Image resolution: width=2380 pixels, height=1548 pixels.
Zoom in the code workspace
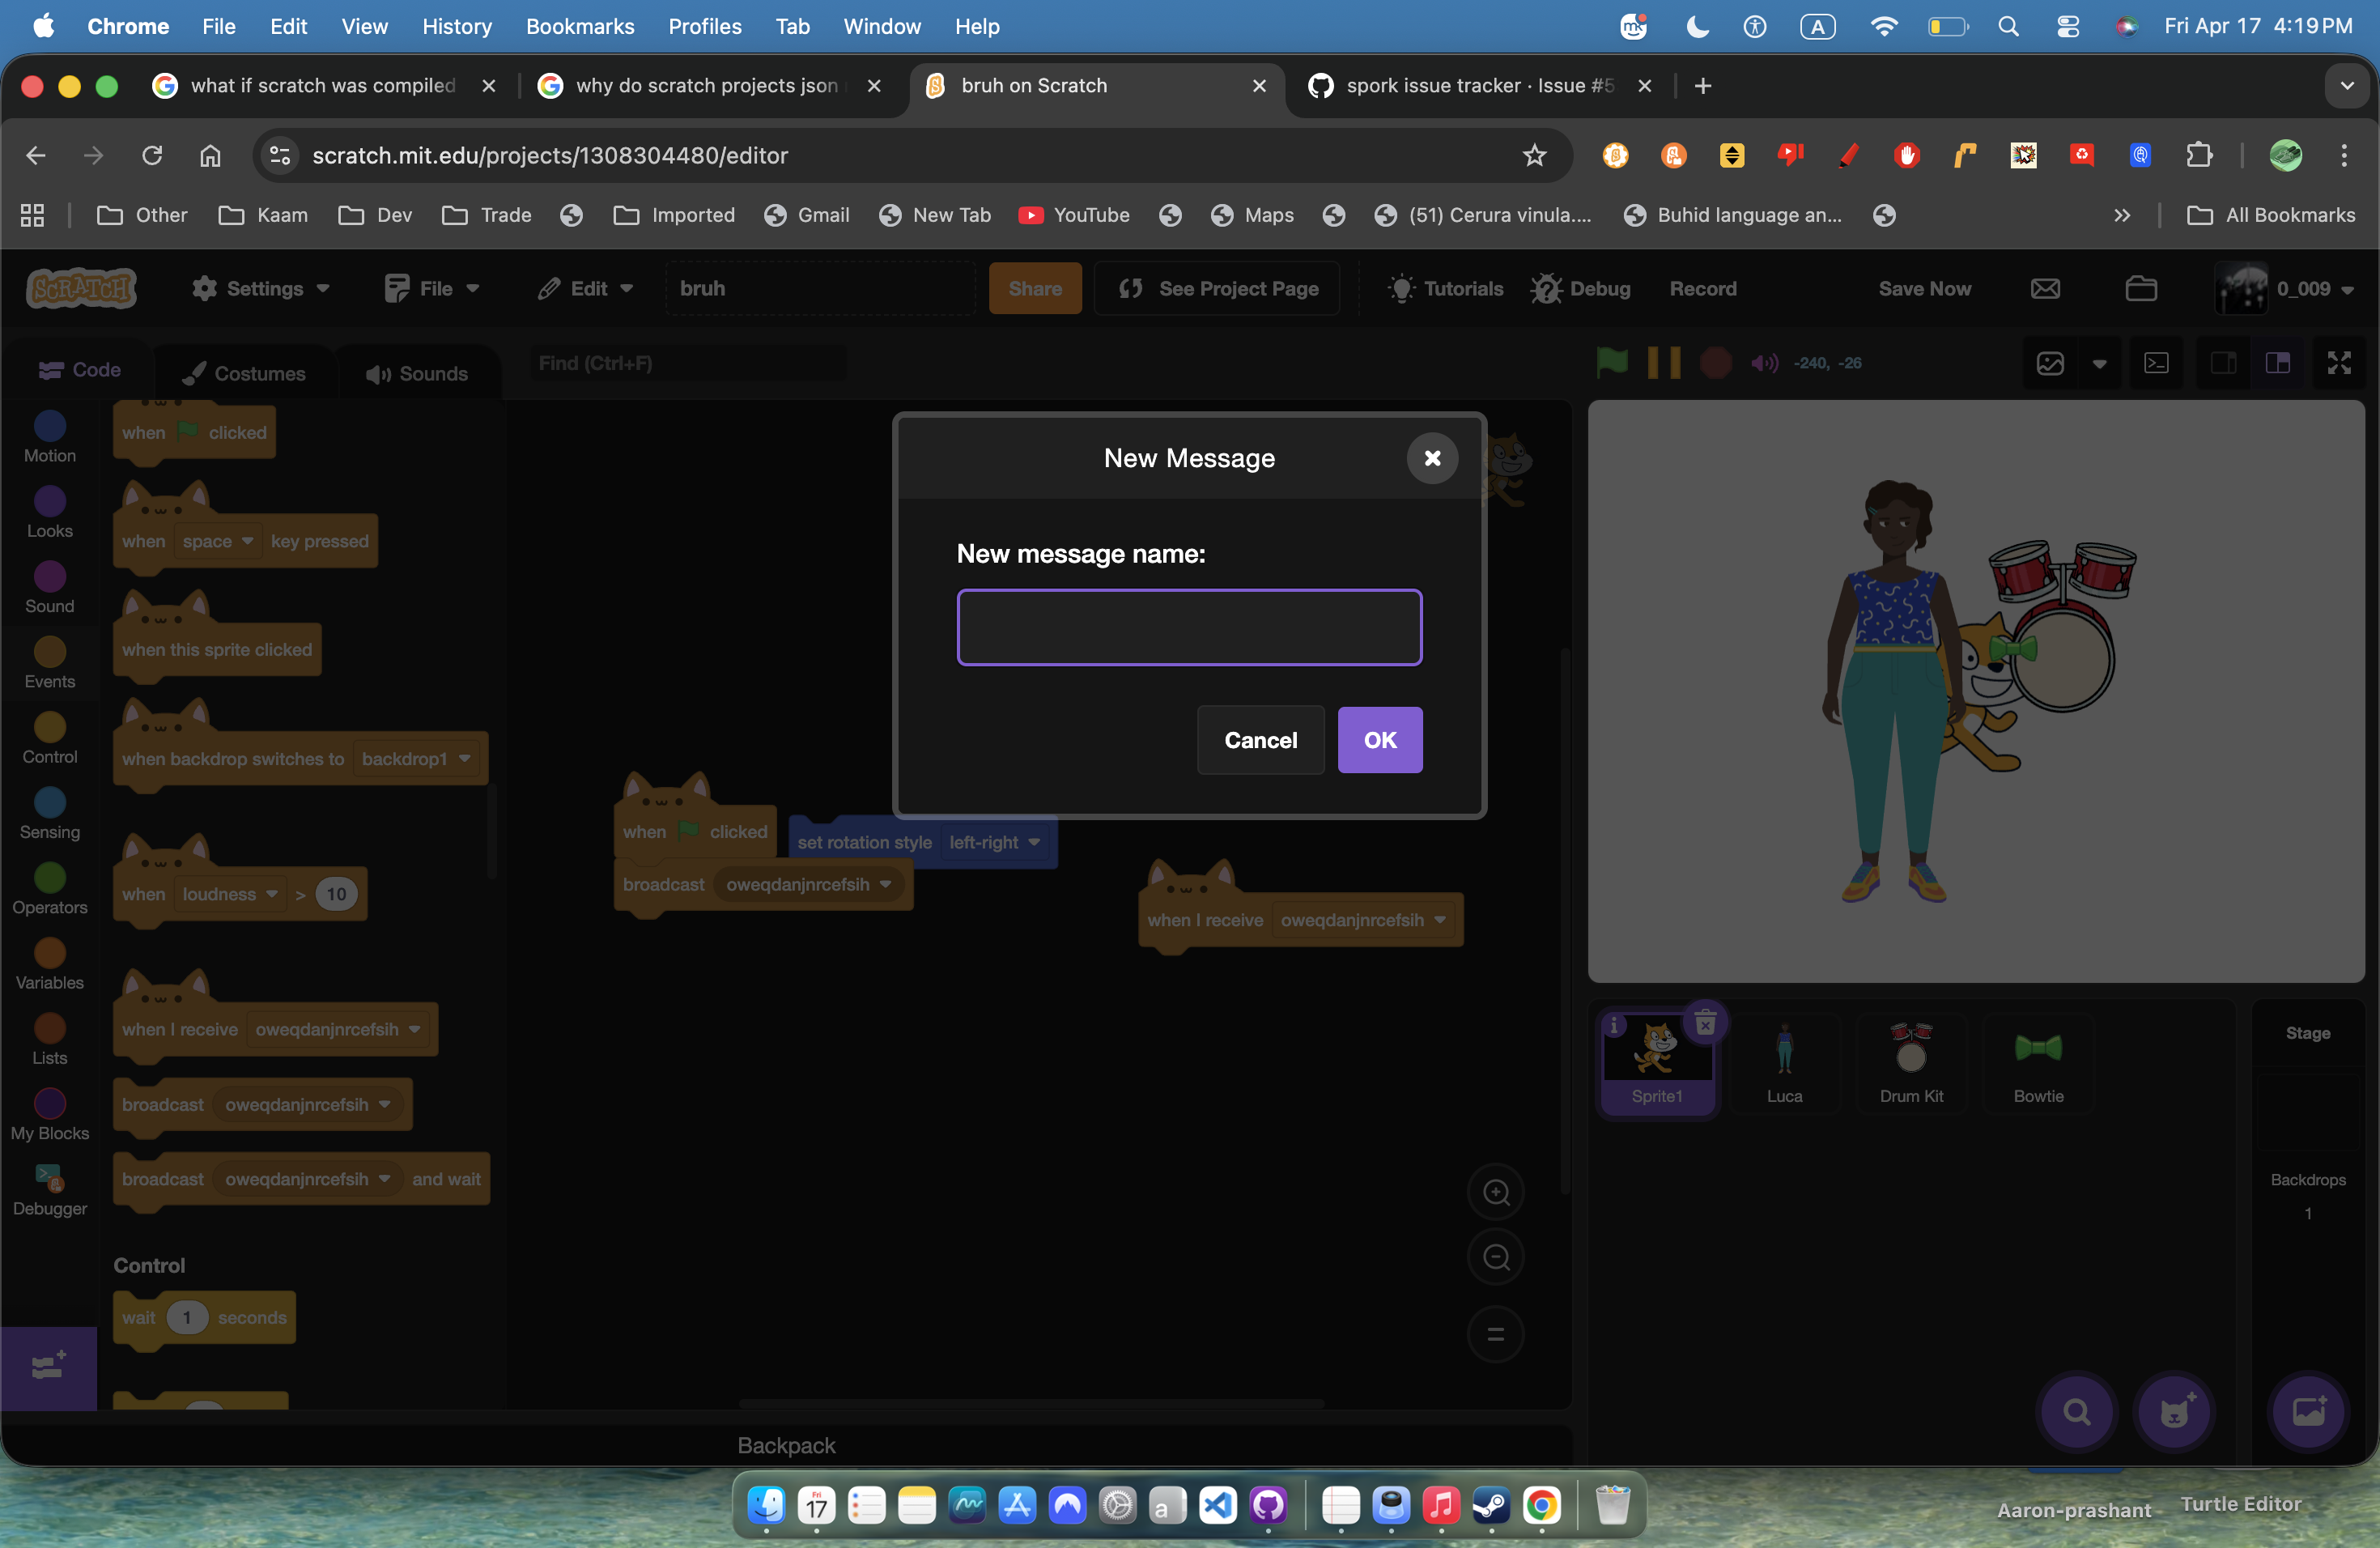[1495, 1192]
